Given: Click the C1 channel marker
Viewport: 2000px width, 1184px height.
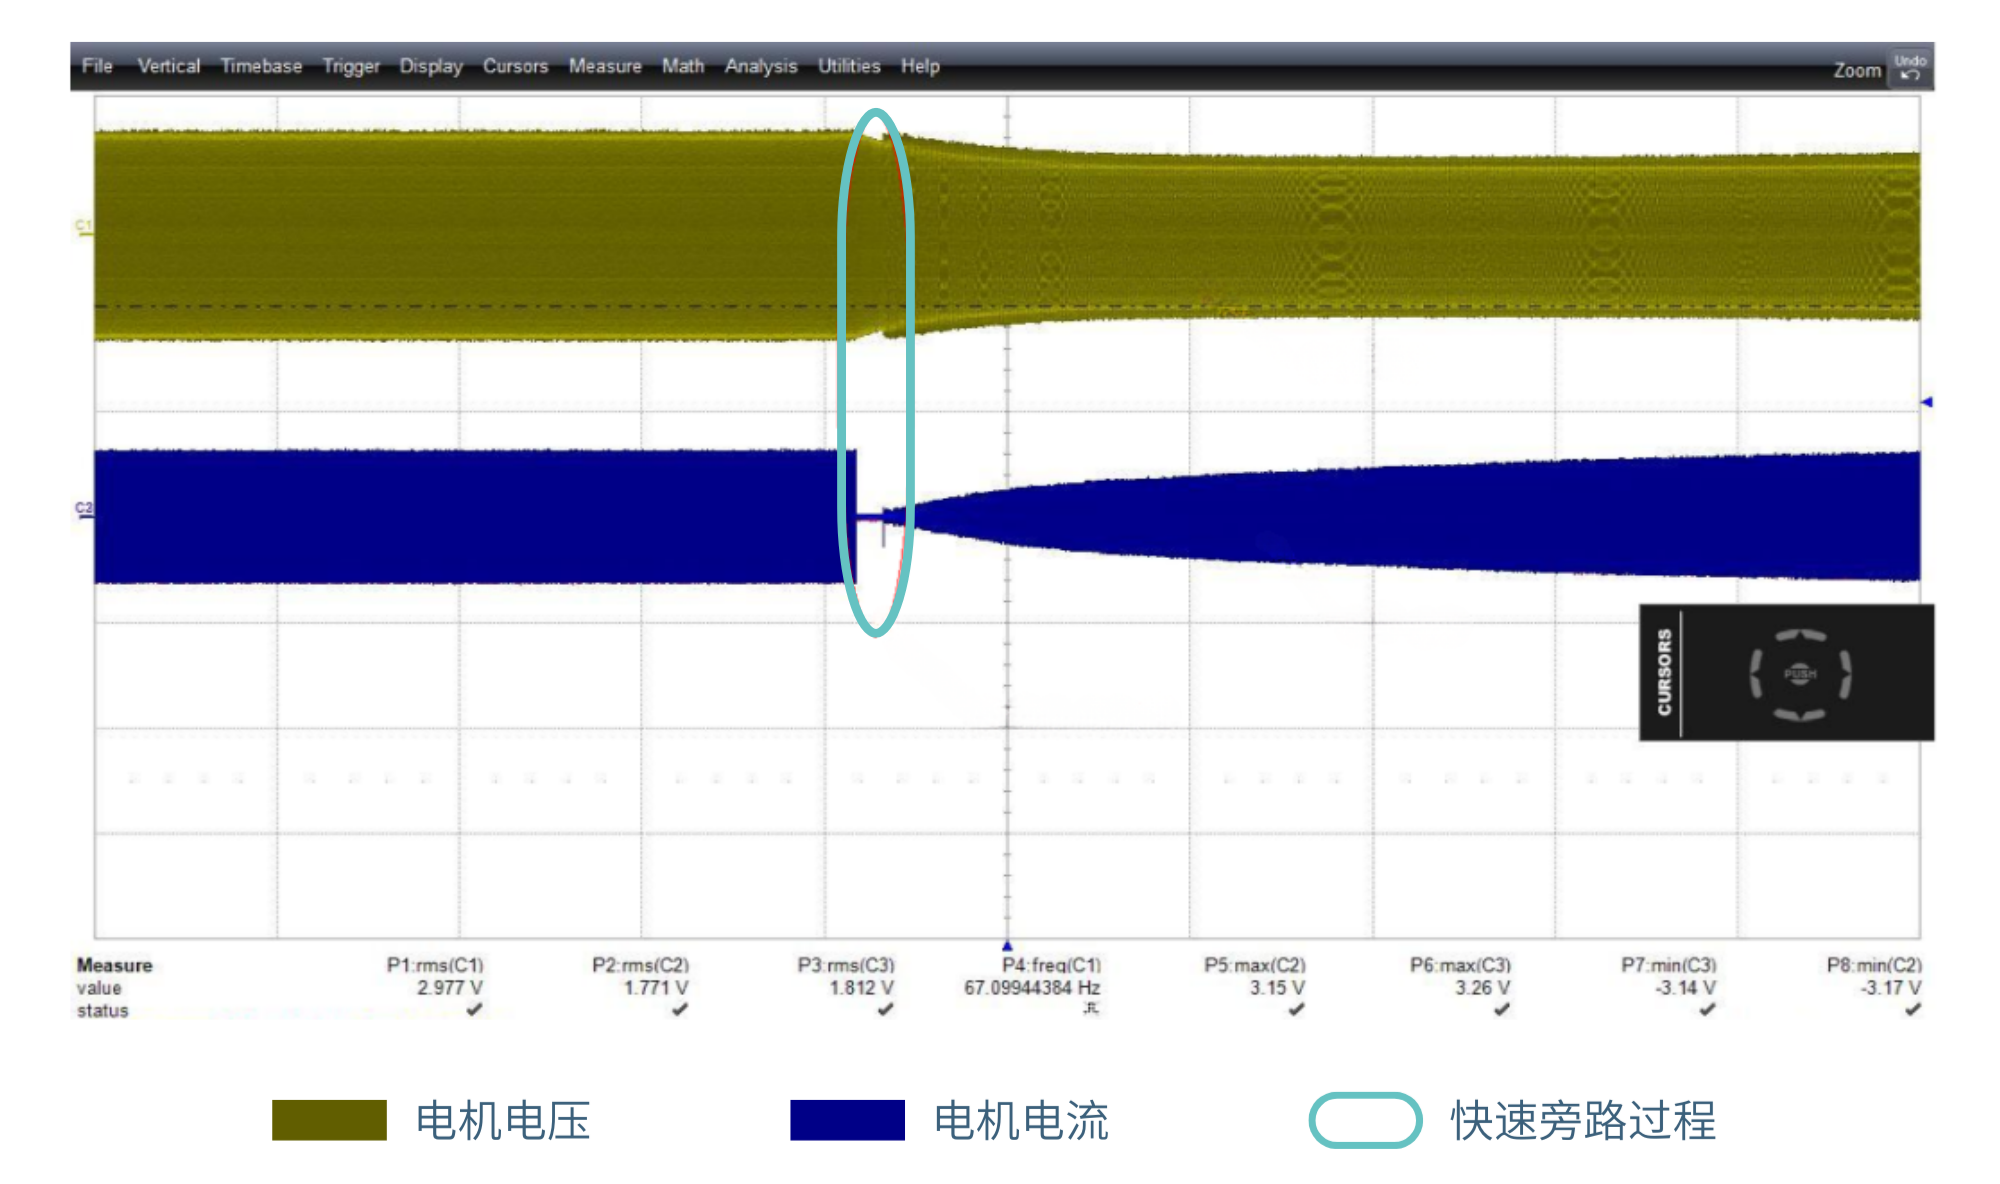Looking at the screenshot, I should pos(84,227).
